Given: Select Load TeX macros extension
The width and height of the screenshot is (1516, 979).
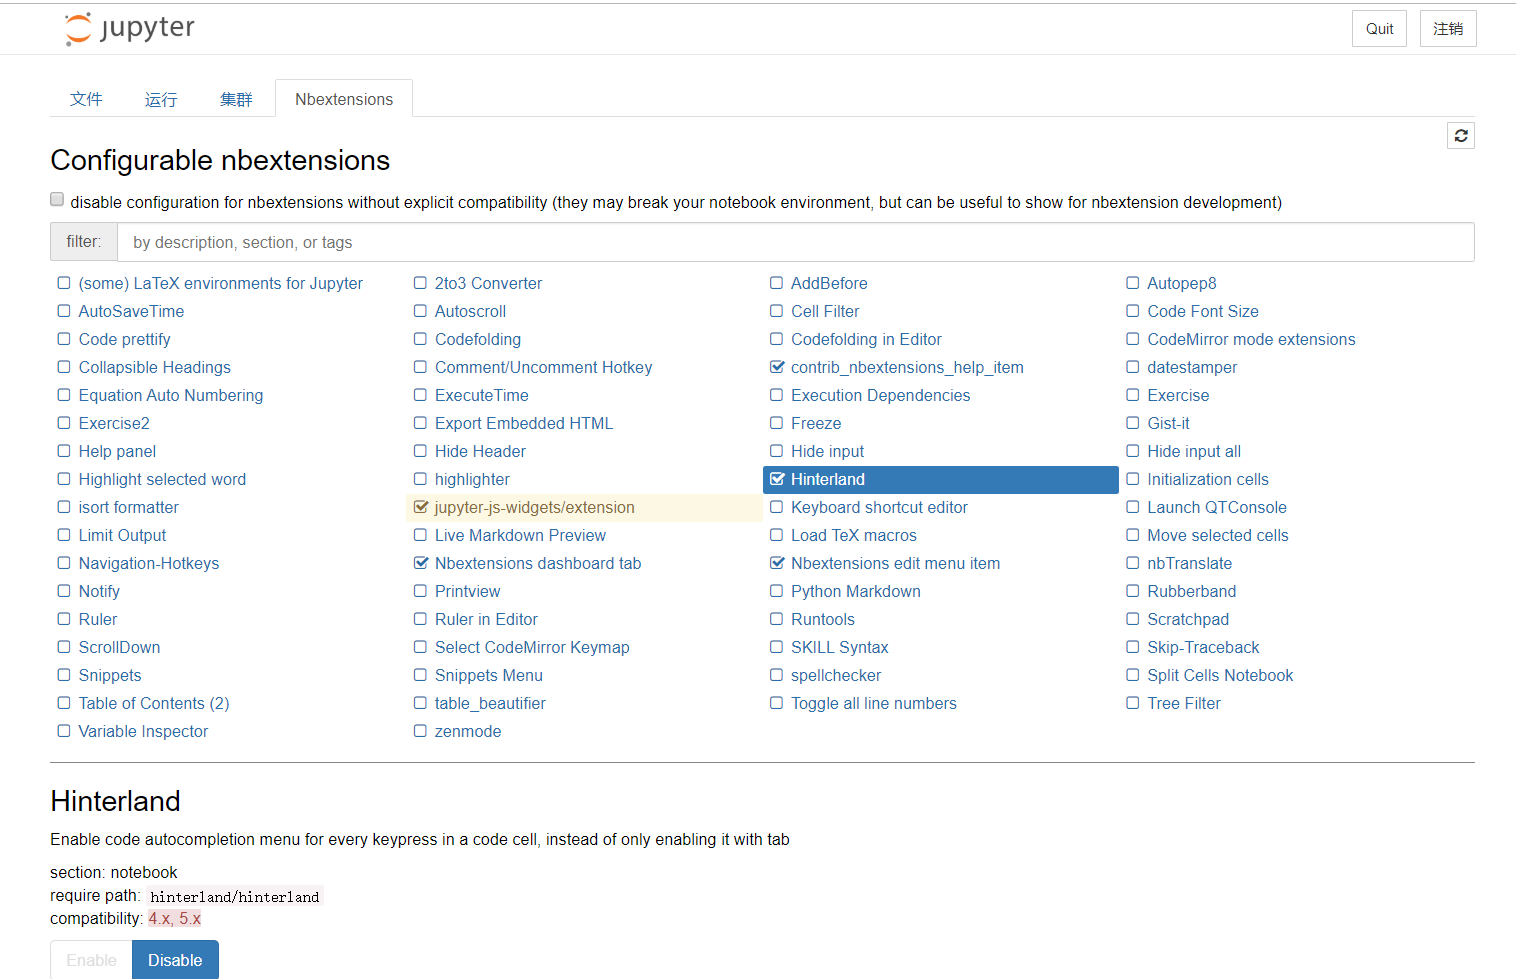Looking at the screenshot, I should point(853,536).
